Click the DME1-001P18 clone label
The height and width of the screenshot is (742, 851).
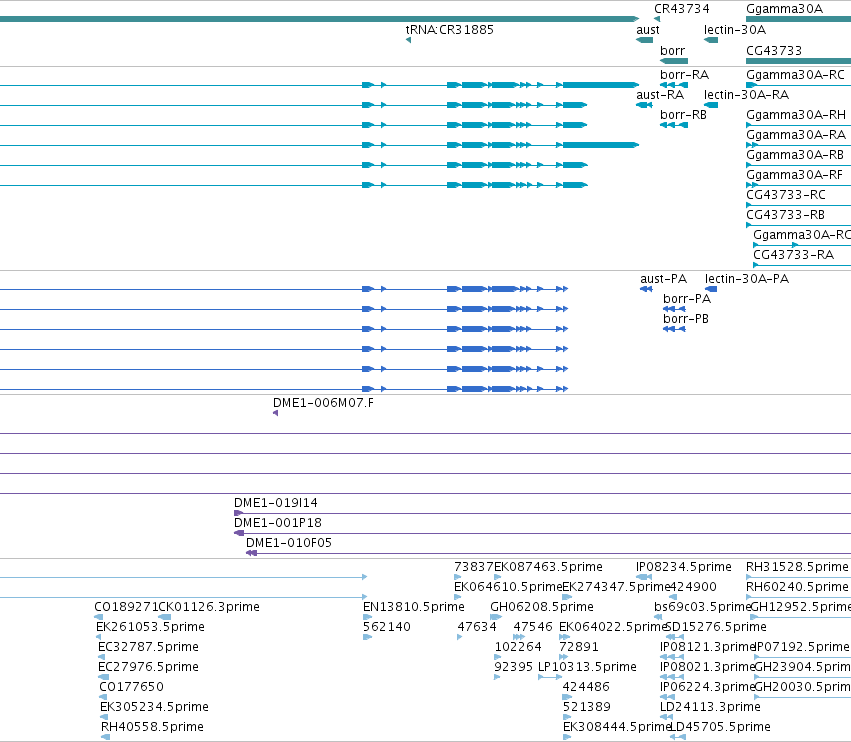click(278, 523)
